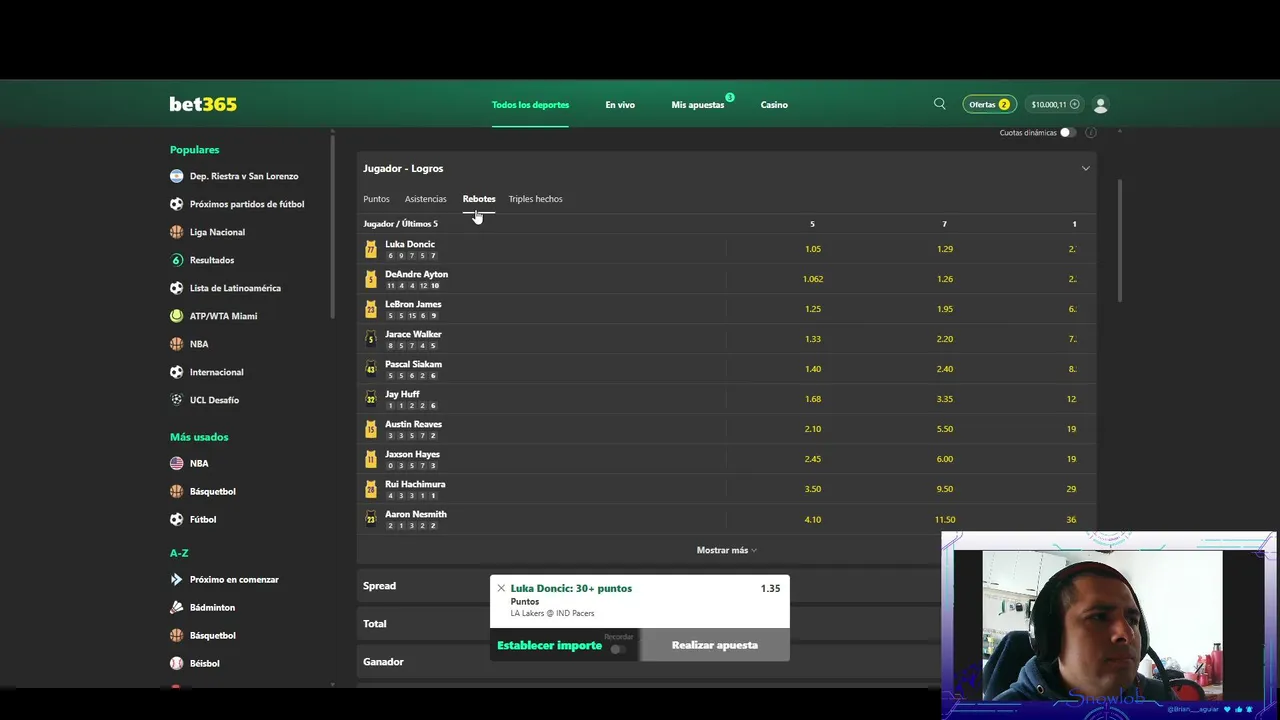Open Dep. Riestra v San Lorenzo link
The height and width of the screenshot is (720, 1280).
click(244, 176)
